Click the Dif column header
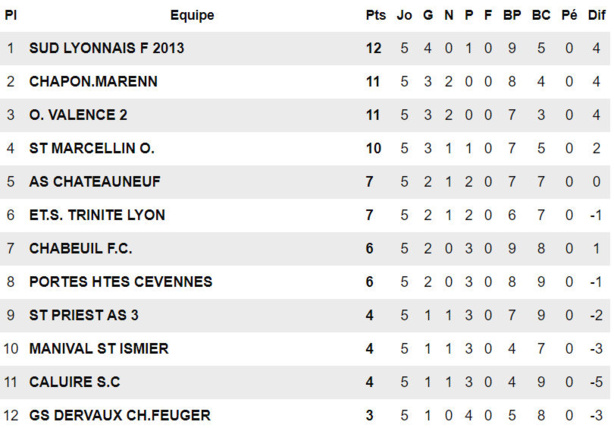The width and height of the screenshot is (614, 428). [596, 15]
